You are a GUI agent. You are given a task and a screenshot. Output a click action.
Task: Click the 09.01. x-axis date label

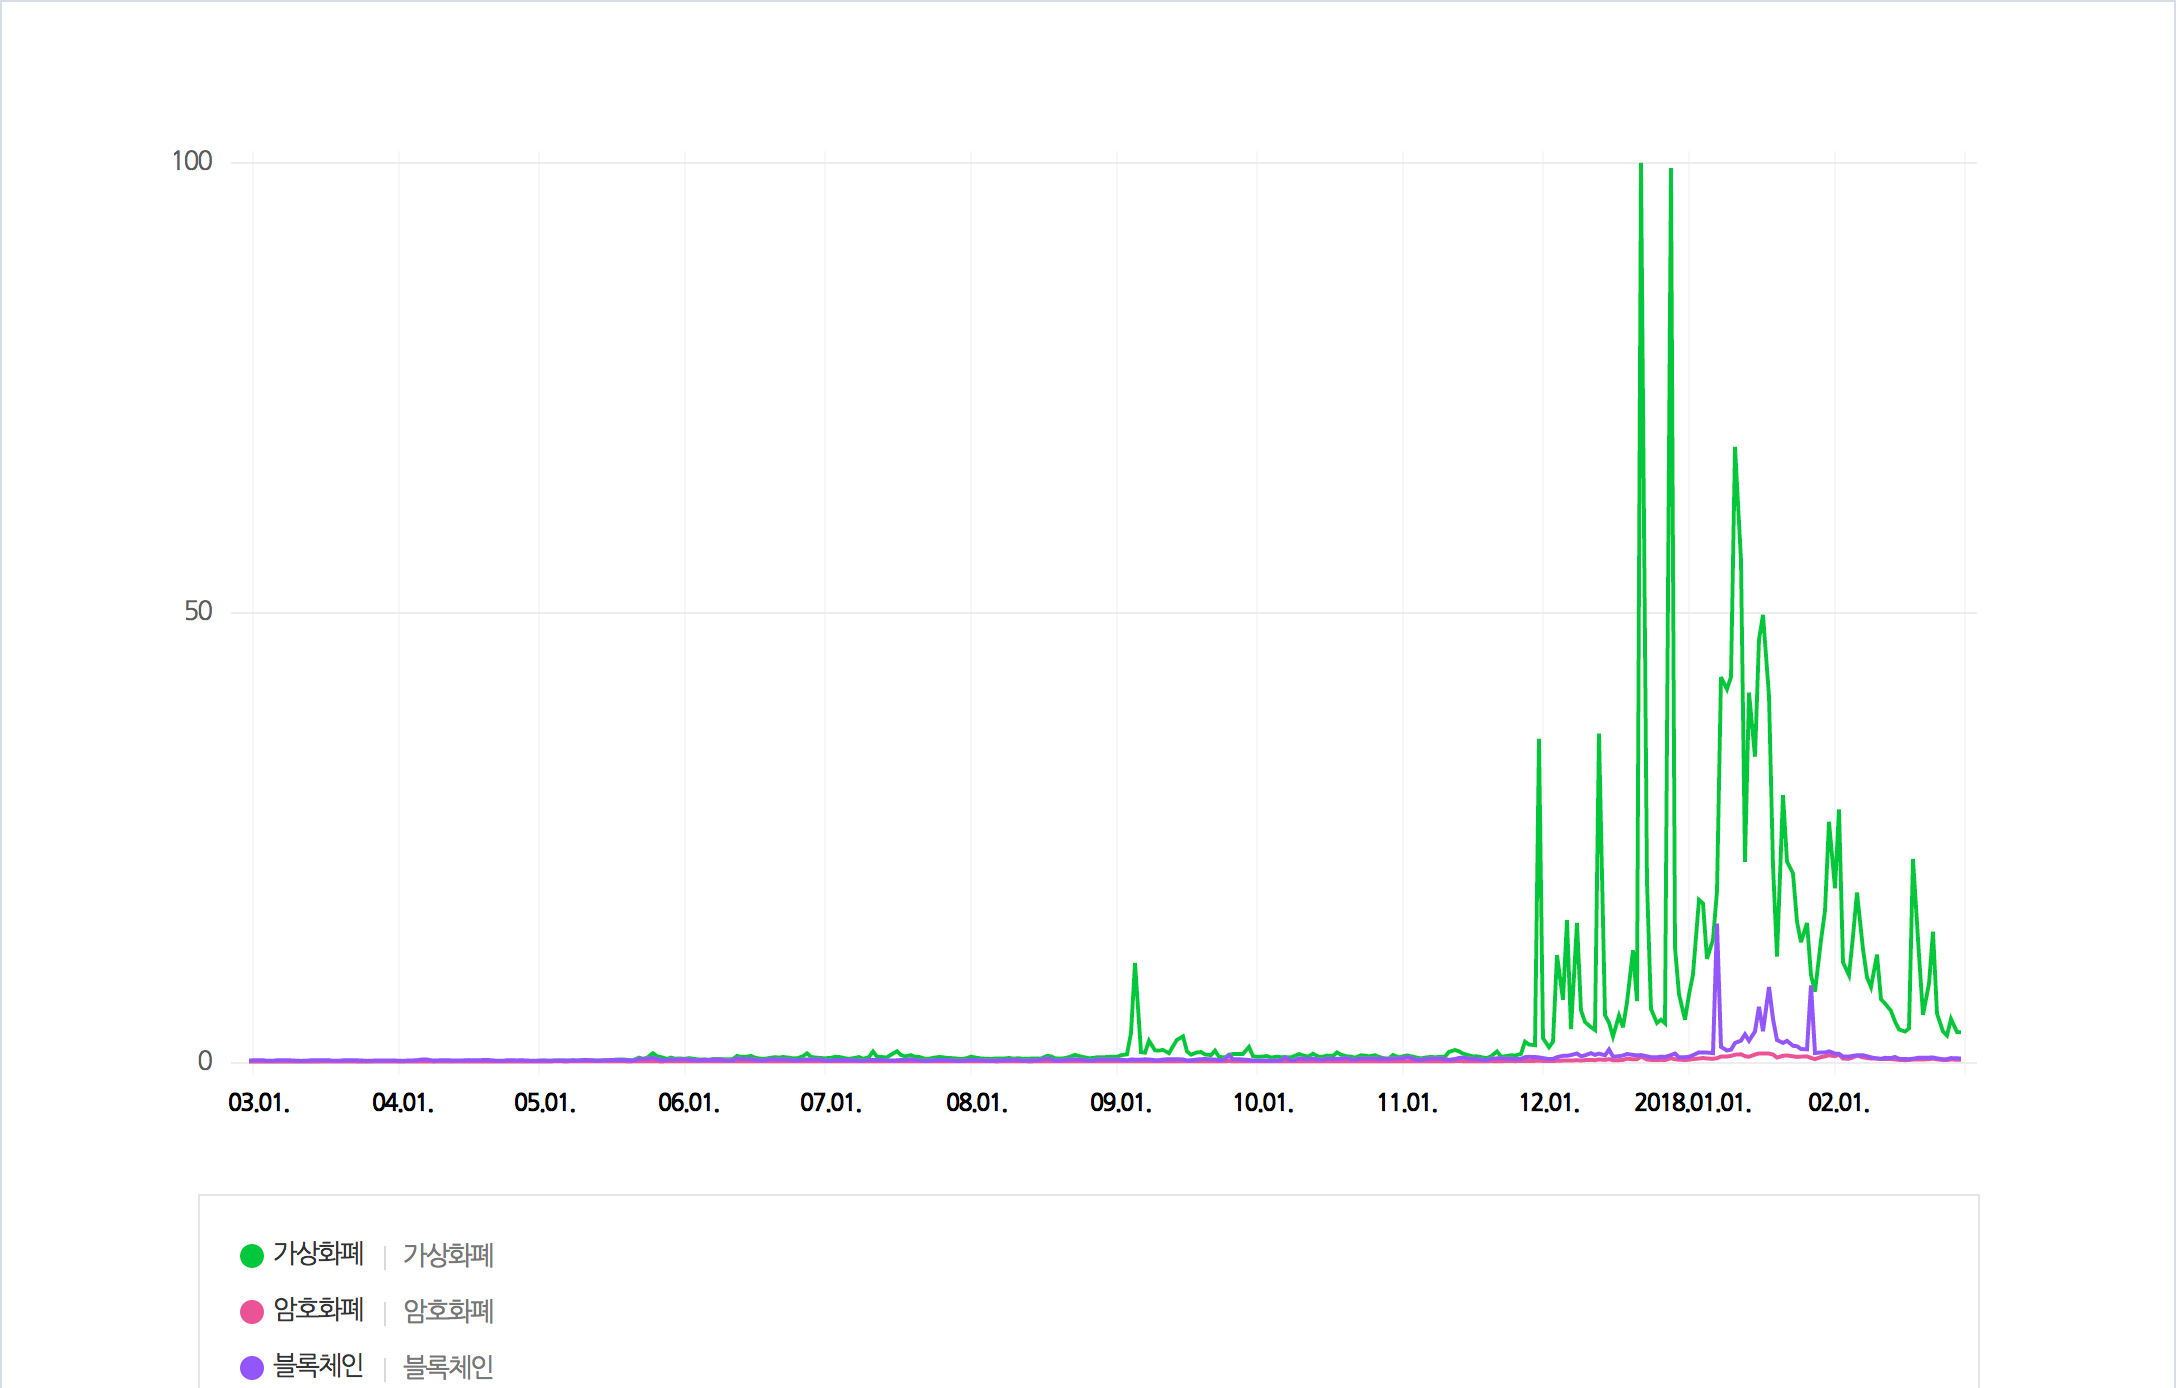click(x=1121, y=1103)
